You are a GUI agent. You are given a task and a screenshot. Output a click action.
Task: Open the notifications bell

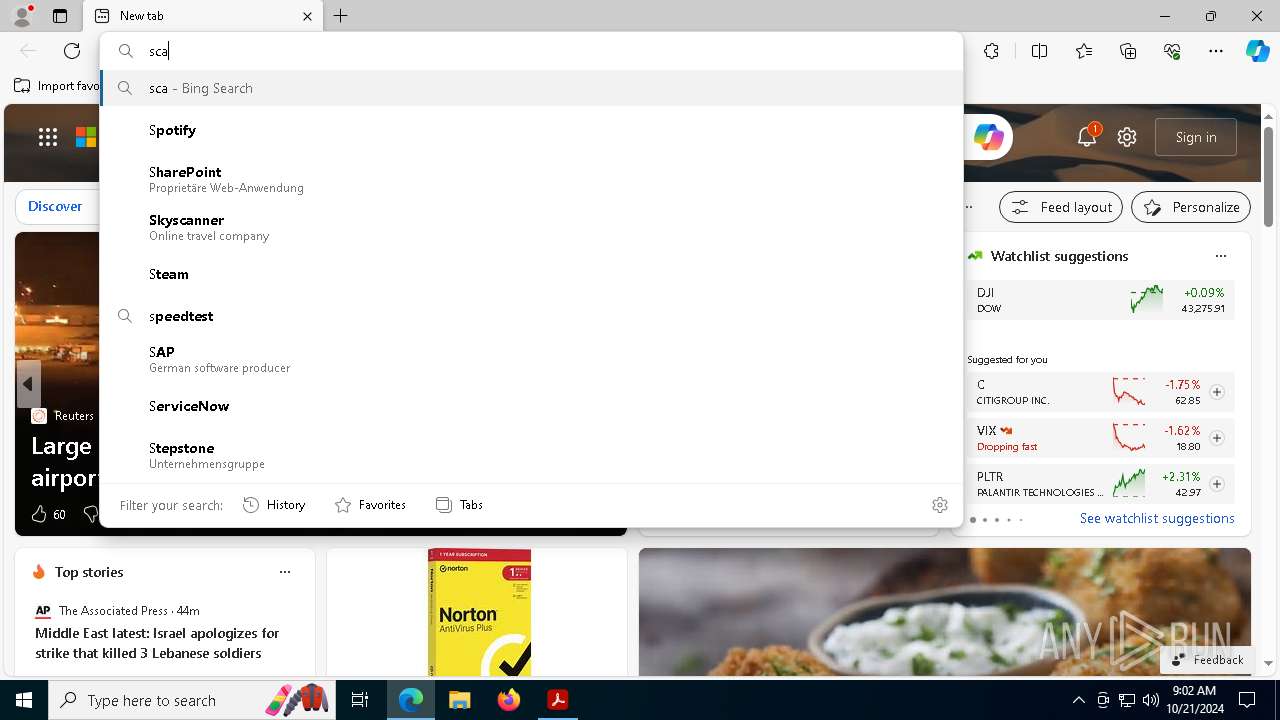(x=1087, y=137)
